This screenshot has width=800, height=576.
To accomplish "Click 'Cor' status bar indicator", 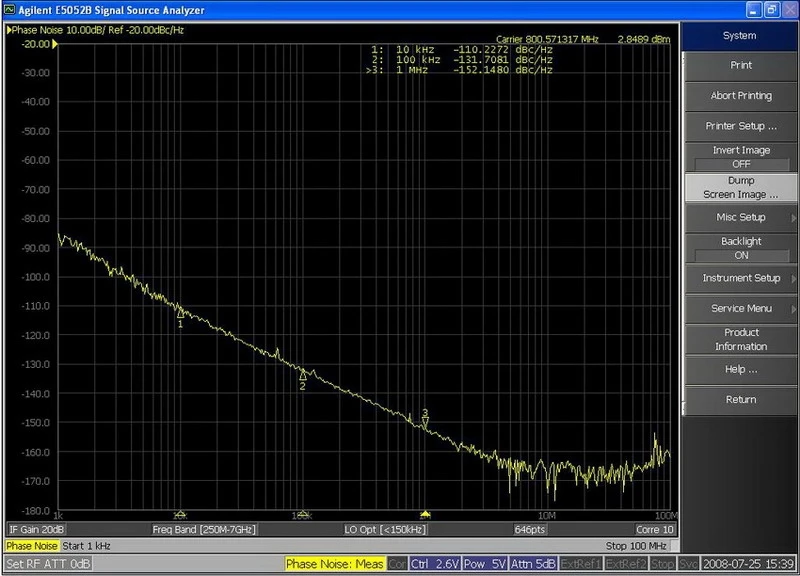I will pos(397,564).
